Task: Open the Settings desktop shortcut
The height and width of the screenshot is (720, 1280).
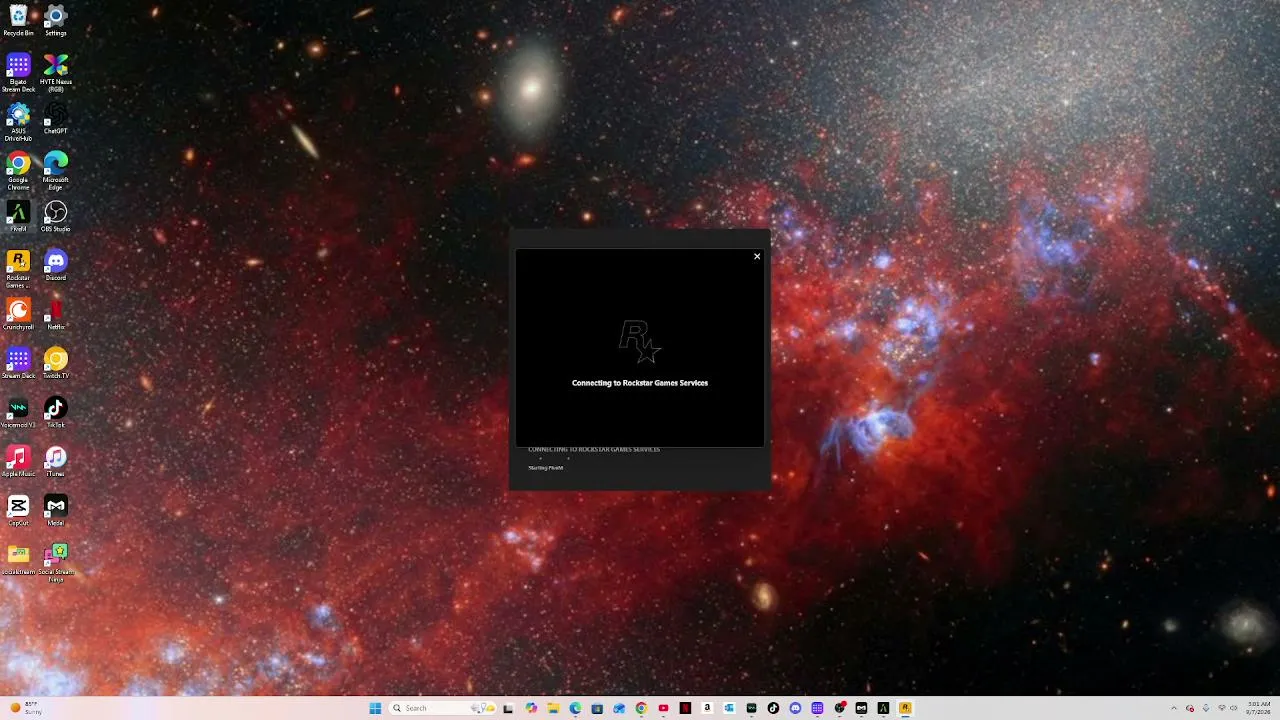Action: click(56, 21)
